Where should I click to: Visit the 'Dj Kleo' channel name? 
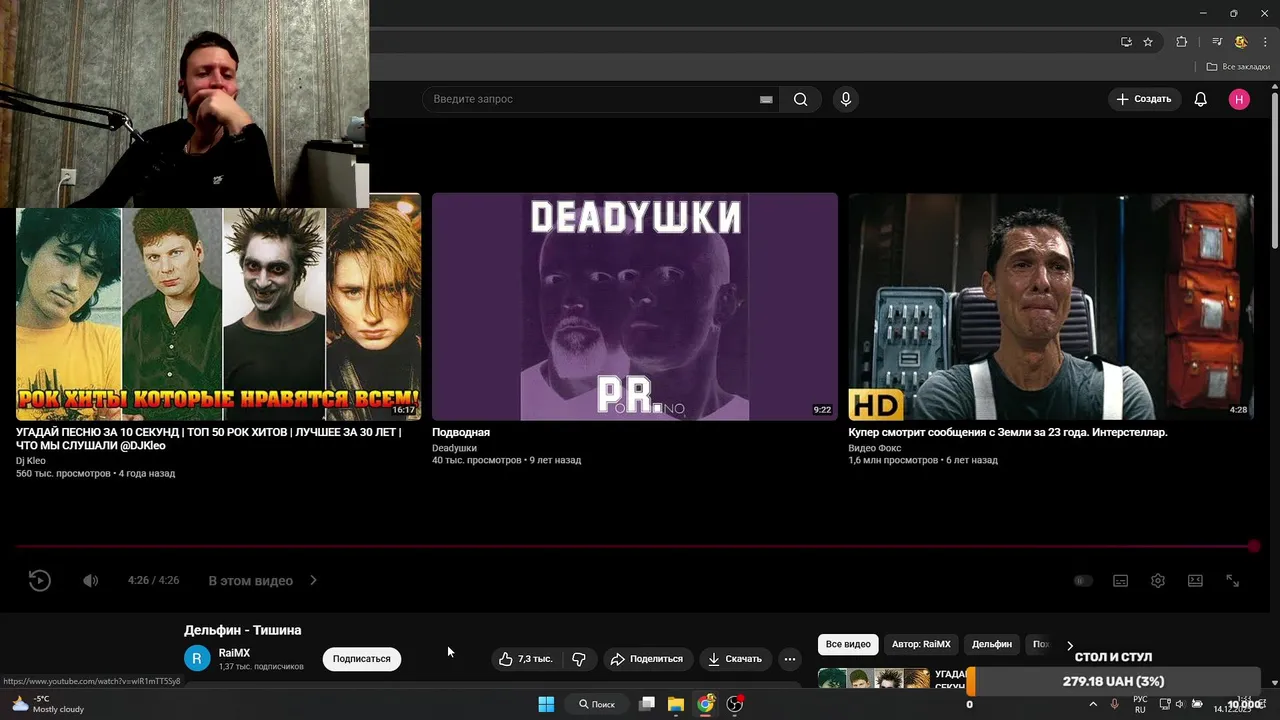31,461
